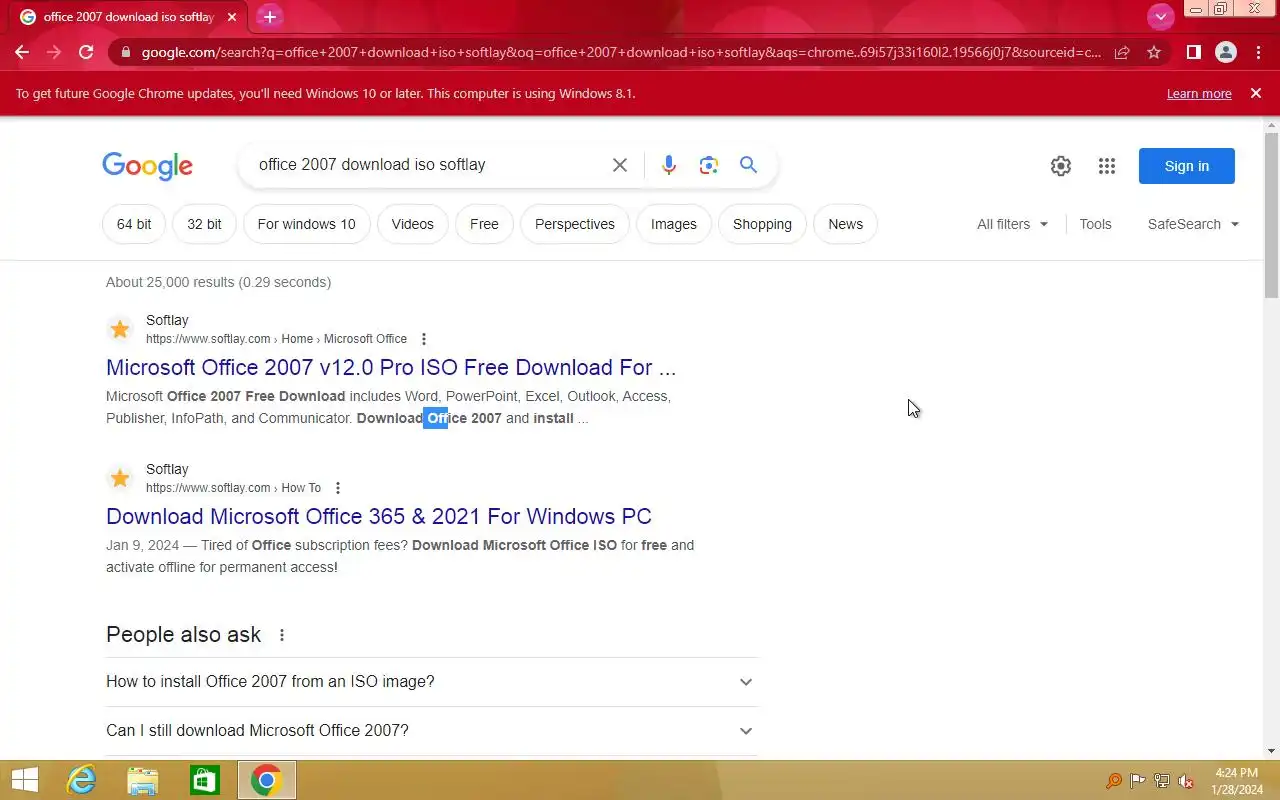
Task: Click the Sign in button
Action: pyautogui.click(x=1187, y=166)
